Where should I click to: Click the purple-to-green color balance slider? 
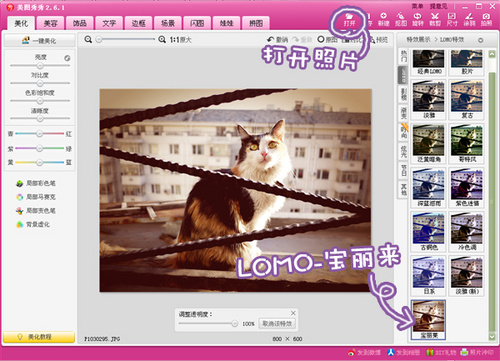(39, 148)
